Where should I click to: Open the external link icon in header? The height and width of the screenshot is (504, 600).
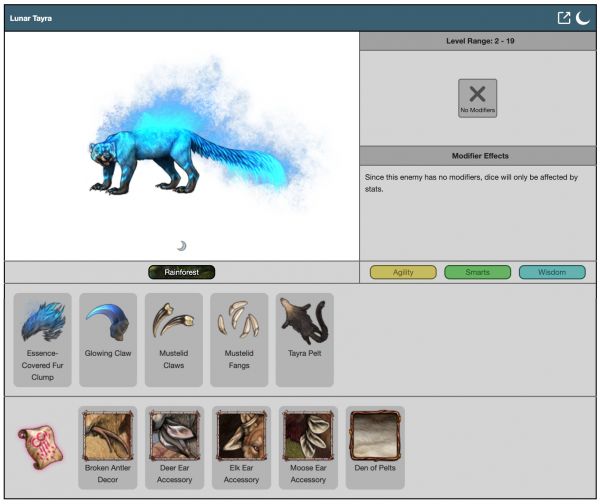coord(564,18)
